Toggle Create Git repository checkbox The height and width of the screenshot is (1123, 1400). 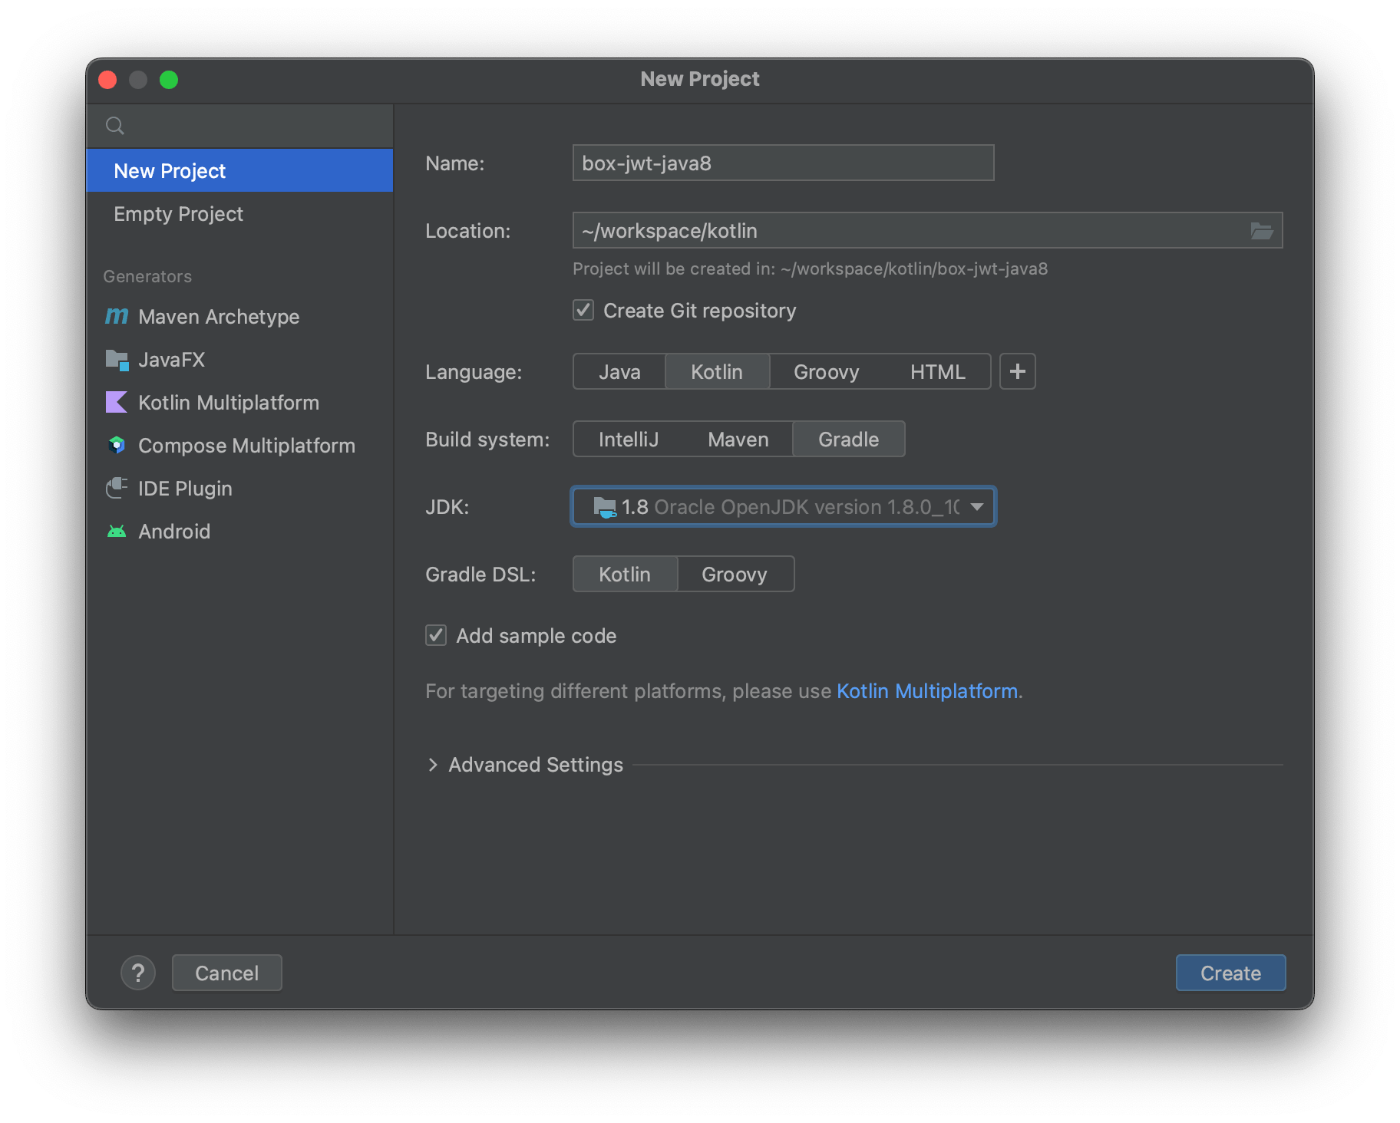[x=583, y=310]
